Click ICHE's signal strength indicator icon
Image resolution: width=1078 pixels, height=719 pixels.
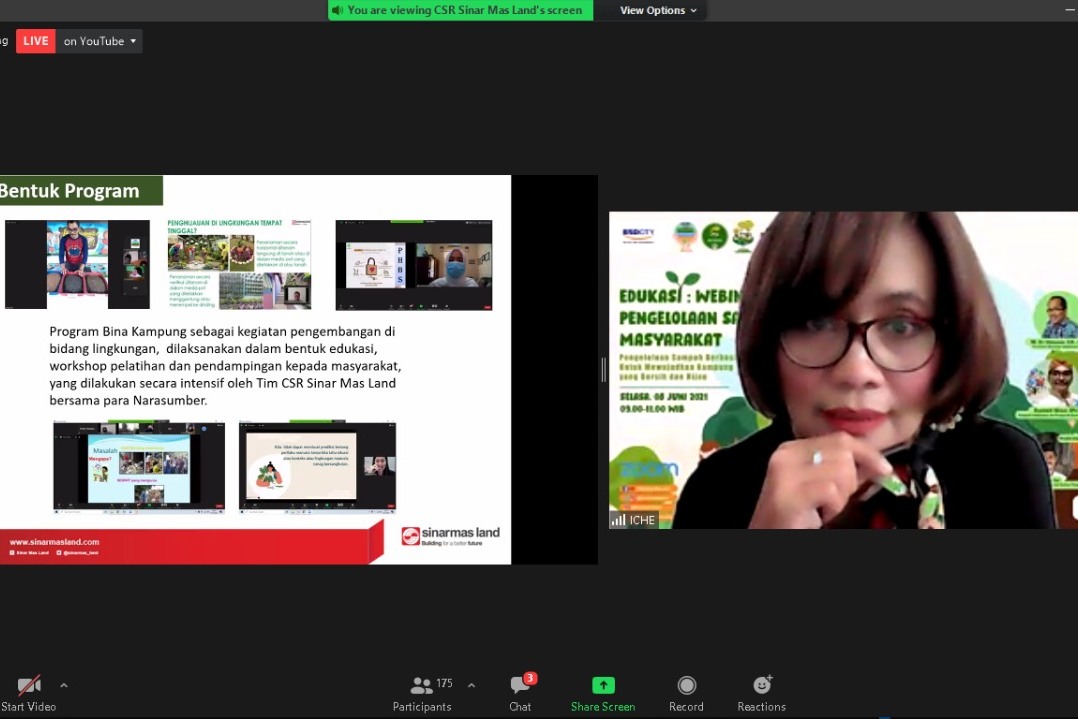tap(620, 519)
